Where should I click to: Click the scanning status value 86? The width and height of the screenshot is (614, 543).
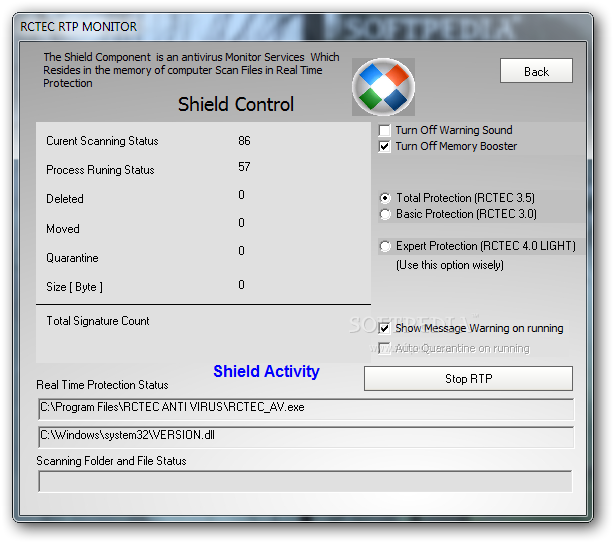click(244, 141)
